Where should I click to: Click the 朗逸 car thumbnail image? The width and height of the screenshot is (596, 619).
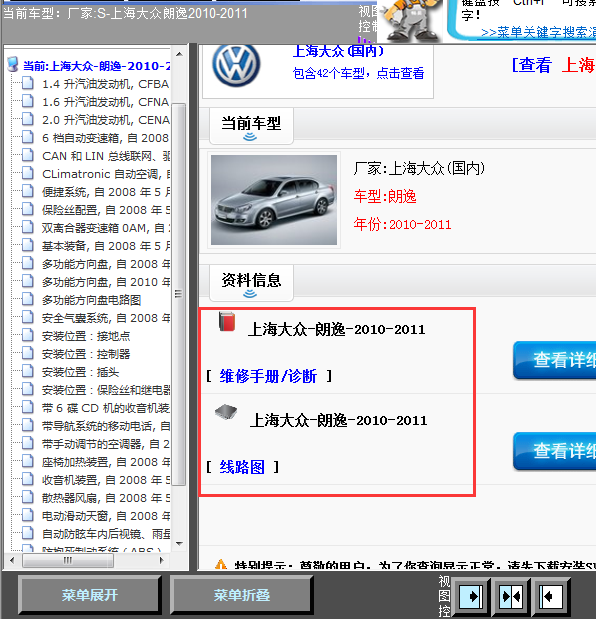(274, 200)
